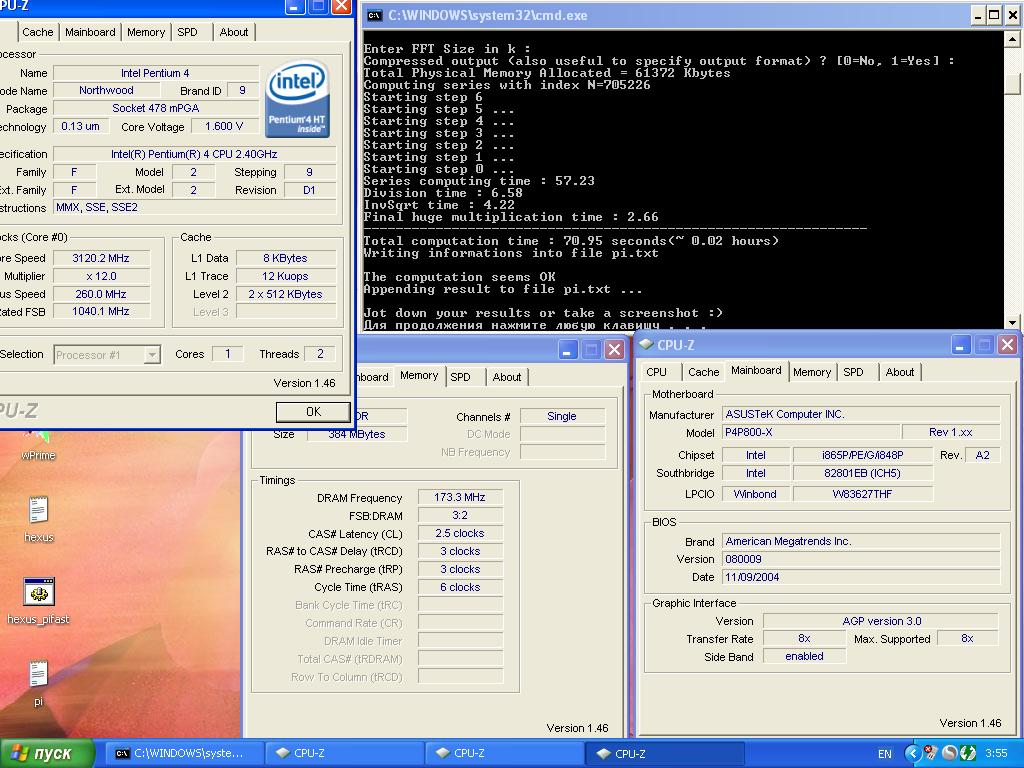Click the cmd.exe title bar icon
Viewport: 1024px width, 768px height.
click(x=374, y=15)
